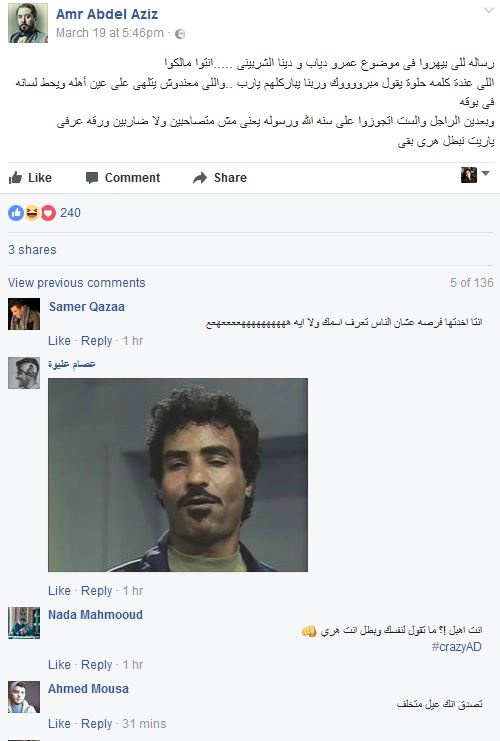Open the March 19 at 5:46pm timestamp
The width and height of the screenshot is (500, 741).
110,33
